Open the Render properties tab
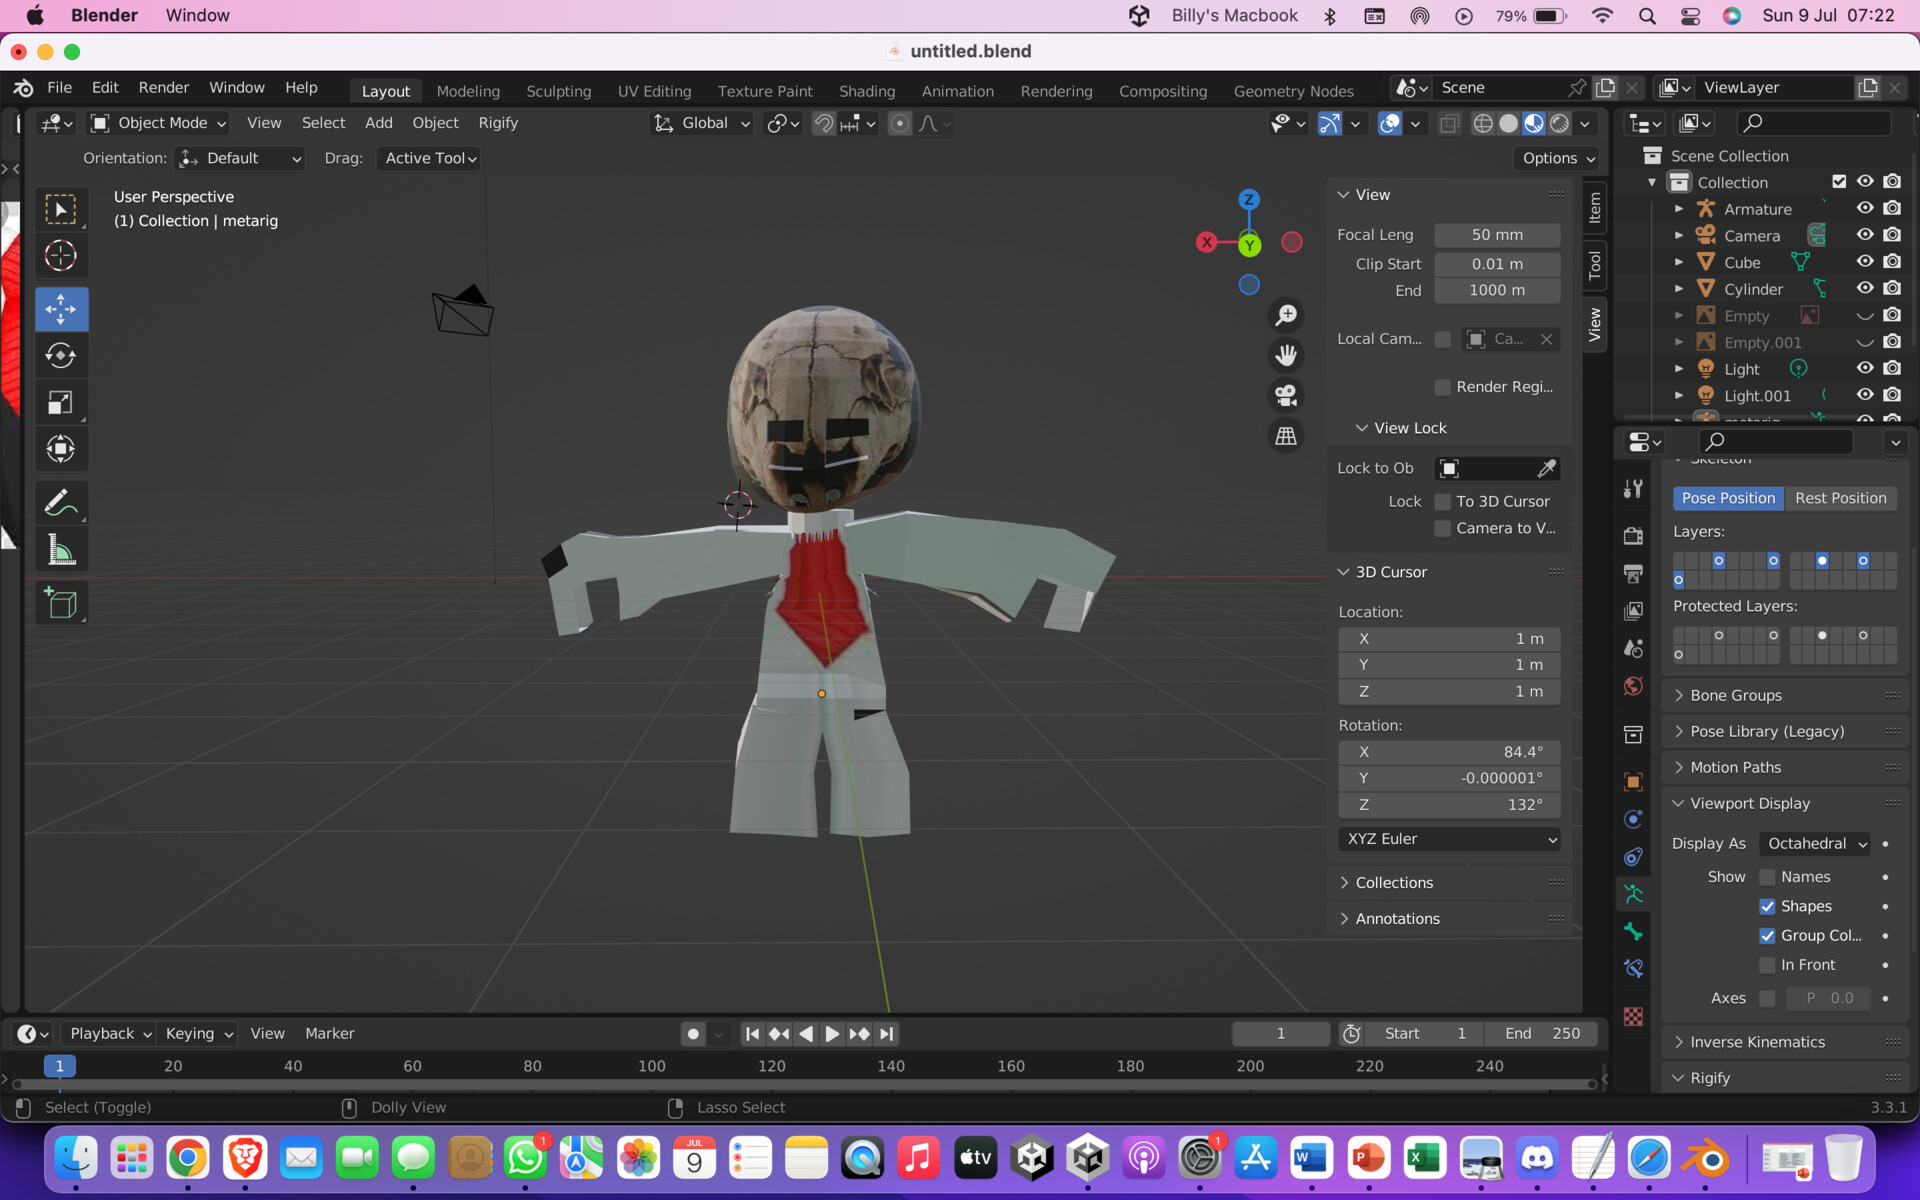1920x1200 pixels. pos(1633,535)
